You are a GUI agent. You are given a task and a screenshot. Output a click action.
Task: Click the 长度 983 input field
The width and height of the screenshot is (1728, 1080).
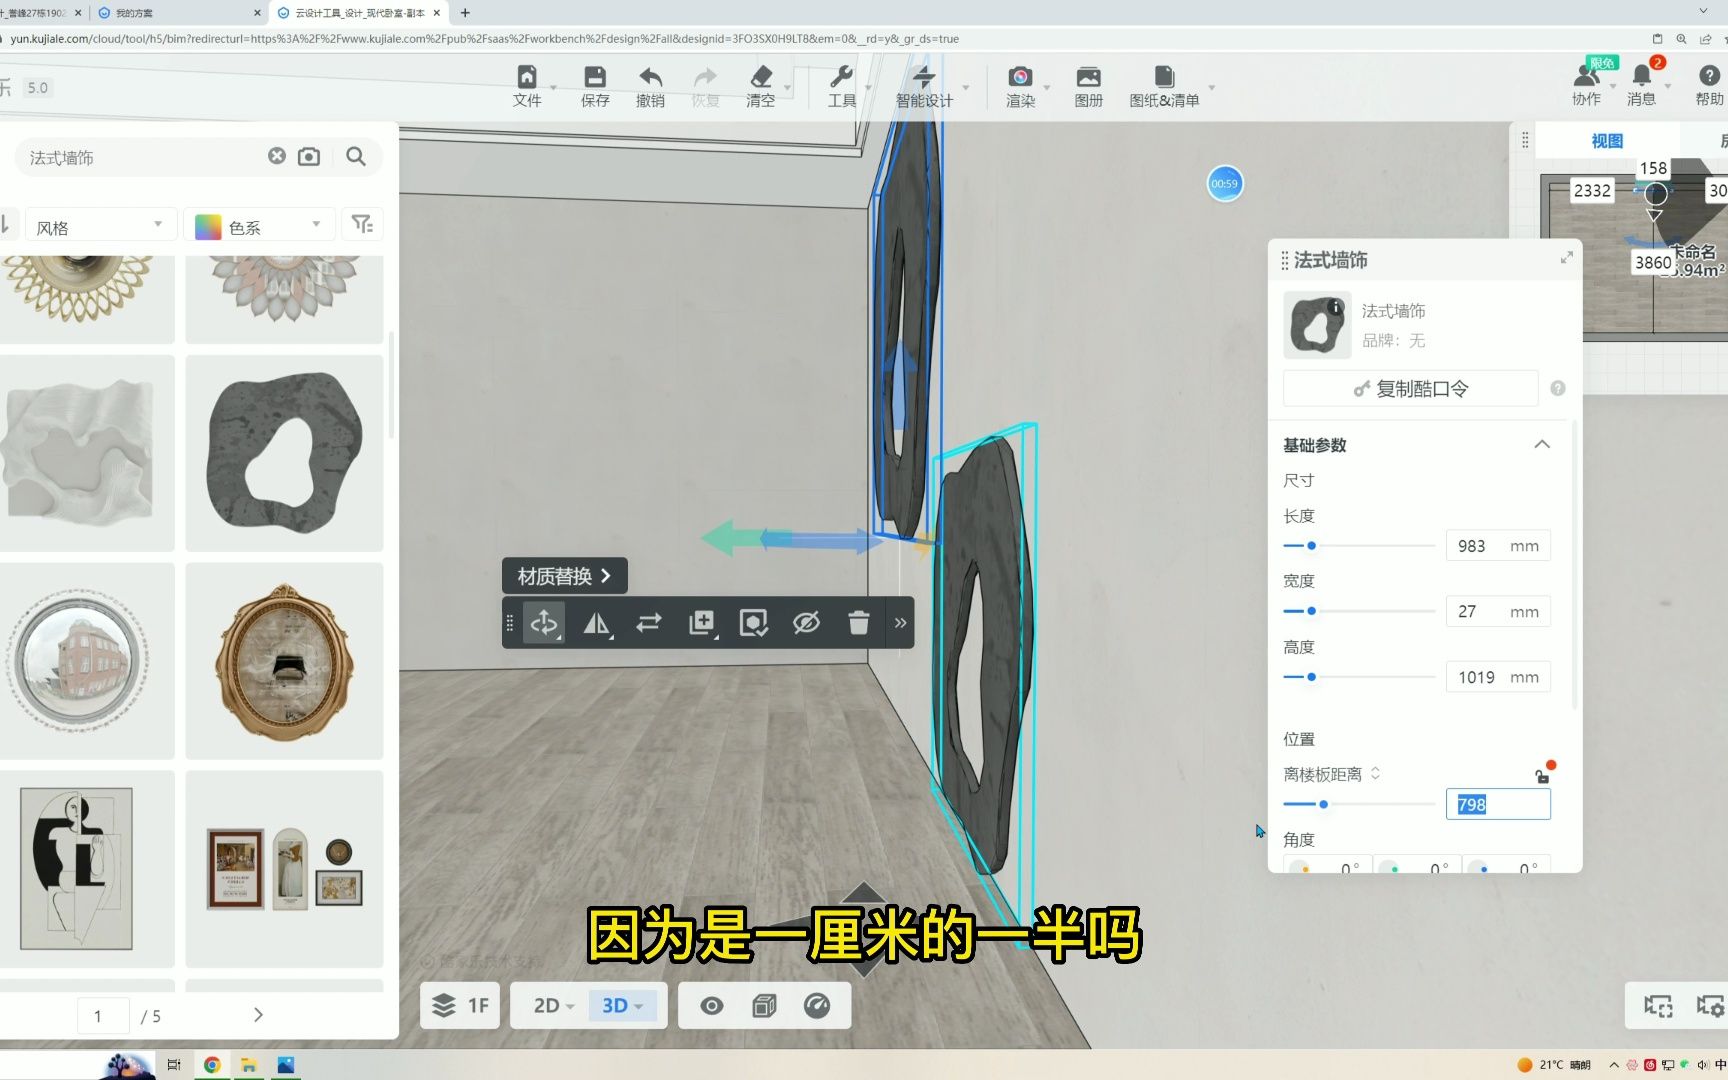point(1497,546)
